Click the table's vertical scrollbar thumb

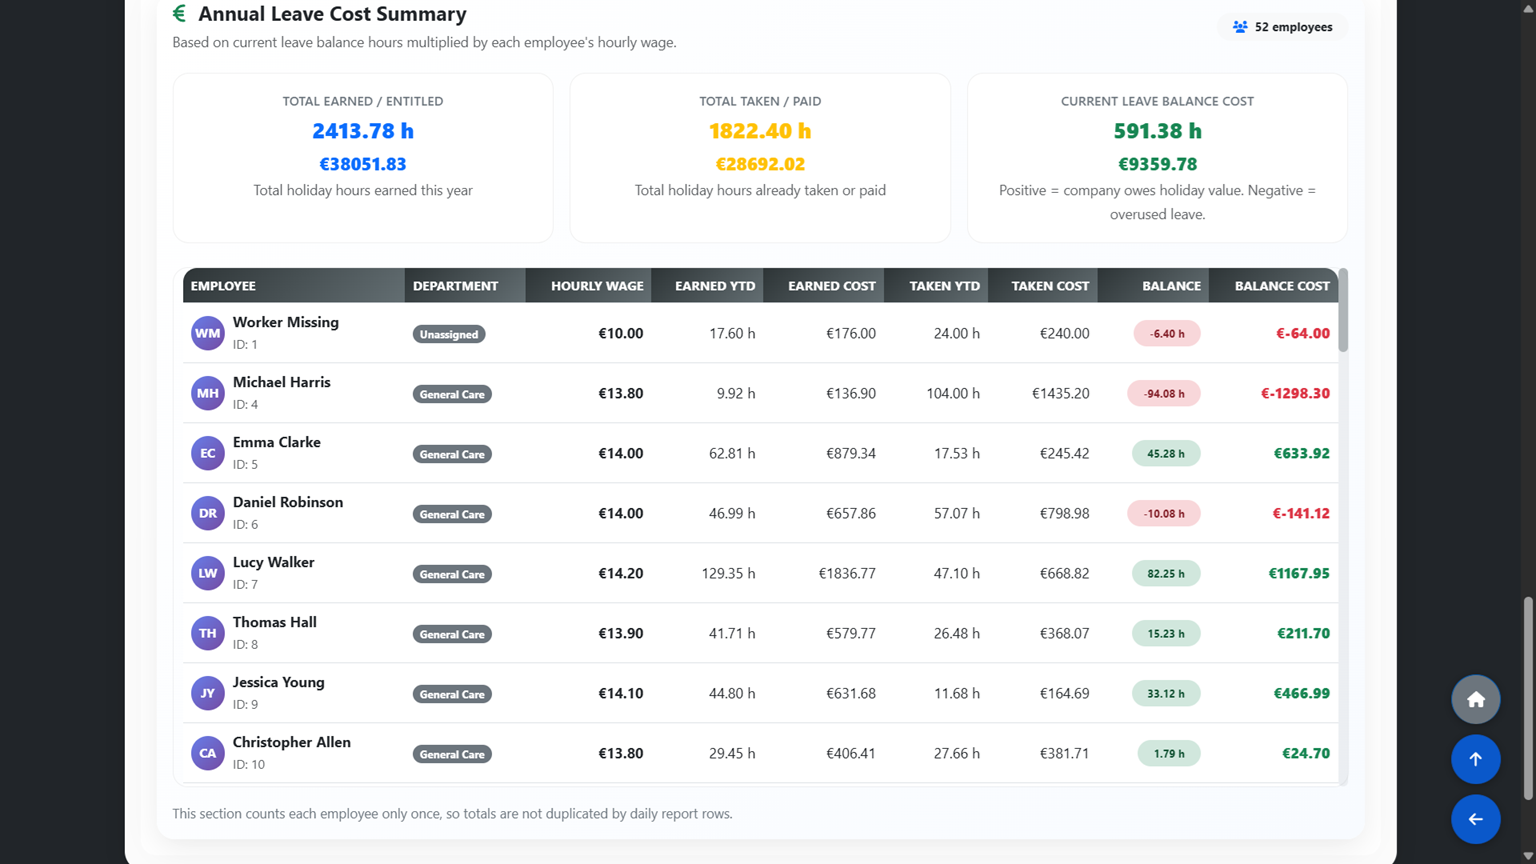tap(1343, 310)
